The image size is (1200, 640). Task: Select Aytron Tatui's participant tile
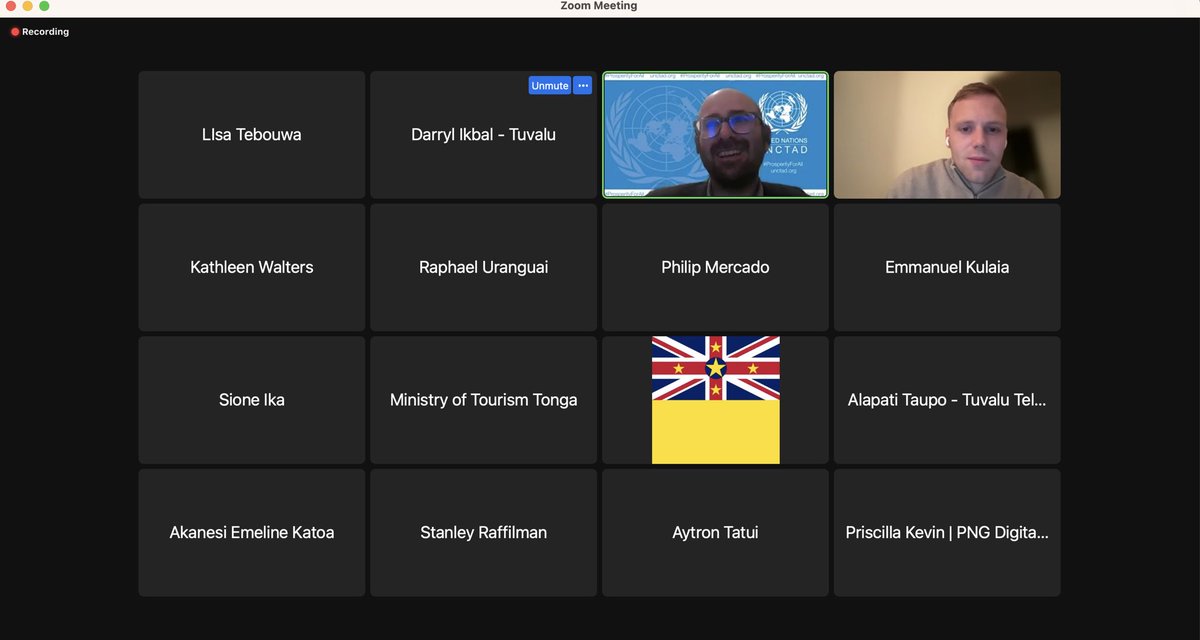click(x=715, y=533)
